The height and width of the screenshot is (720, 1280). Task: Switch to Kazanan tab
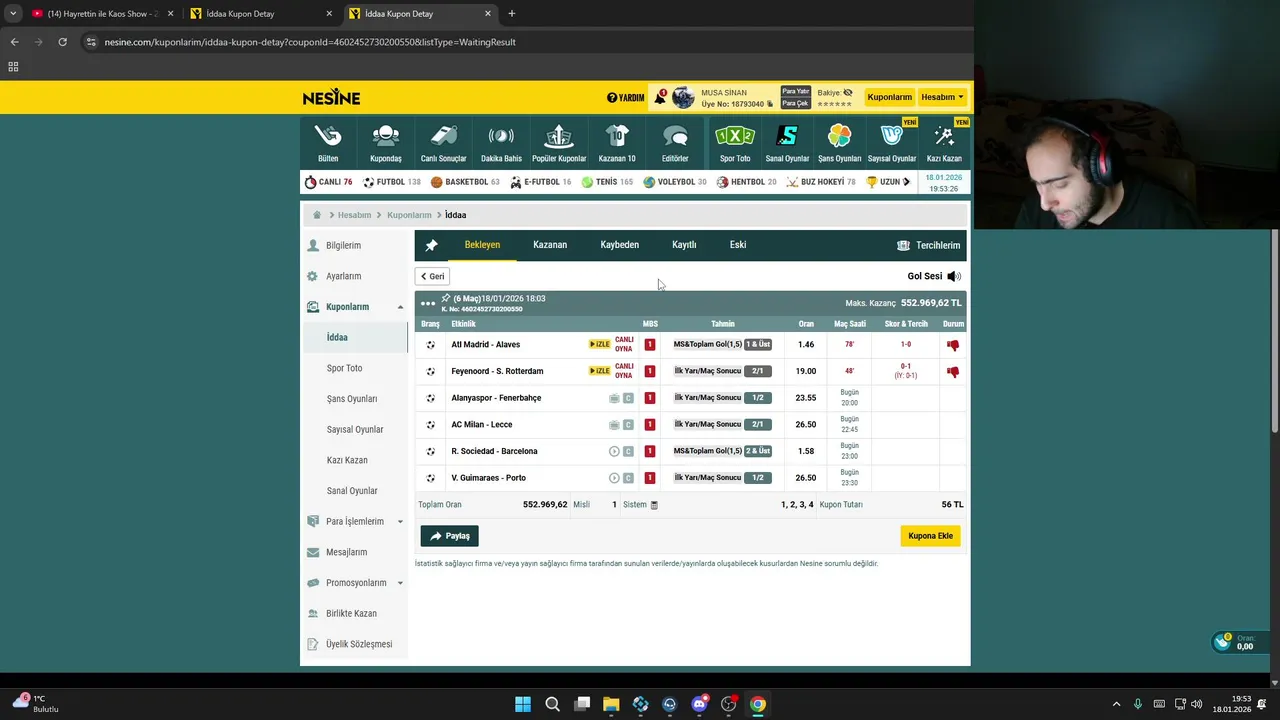click(x=550, y=245)
